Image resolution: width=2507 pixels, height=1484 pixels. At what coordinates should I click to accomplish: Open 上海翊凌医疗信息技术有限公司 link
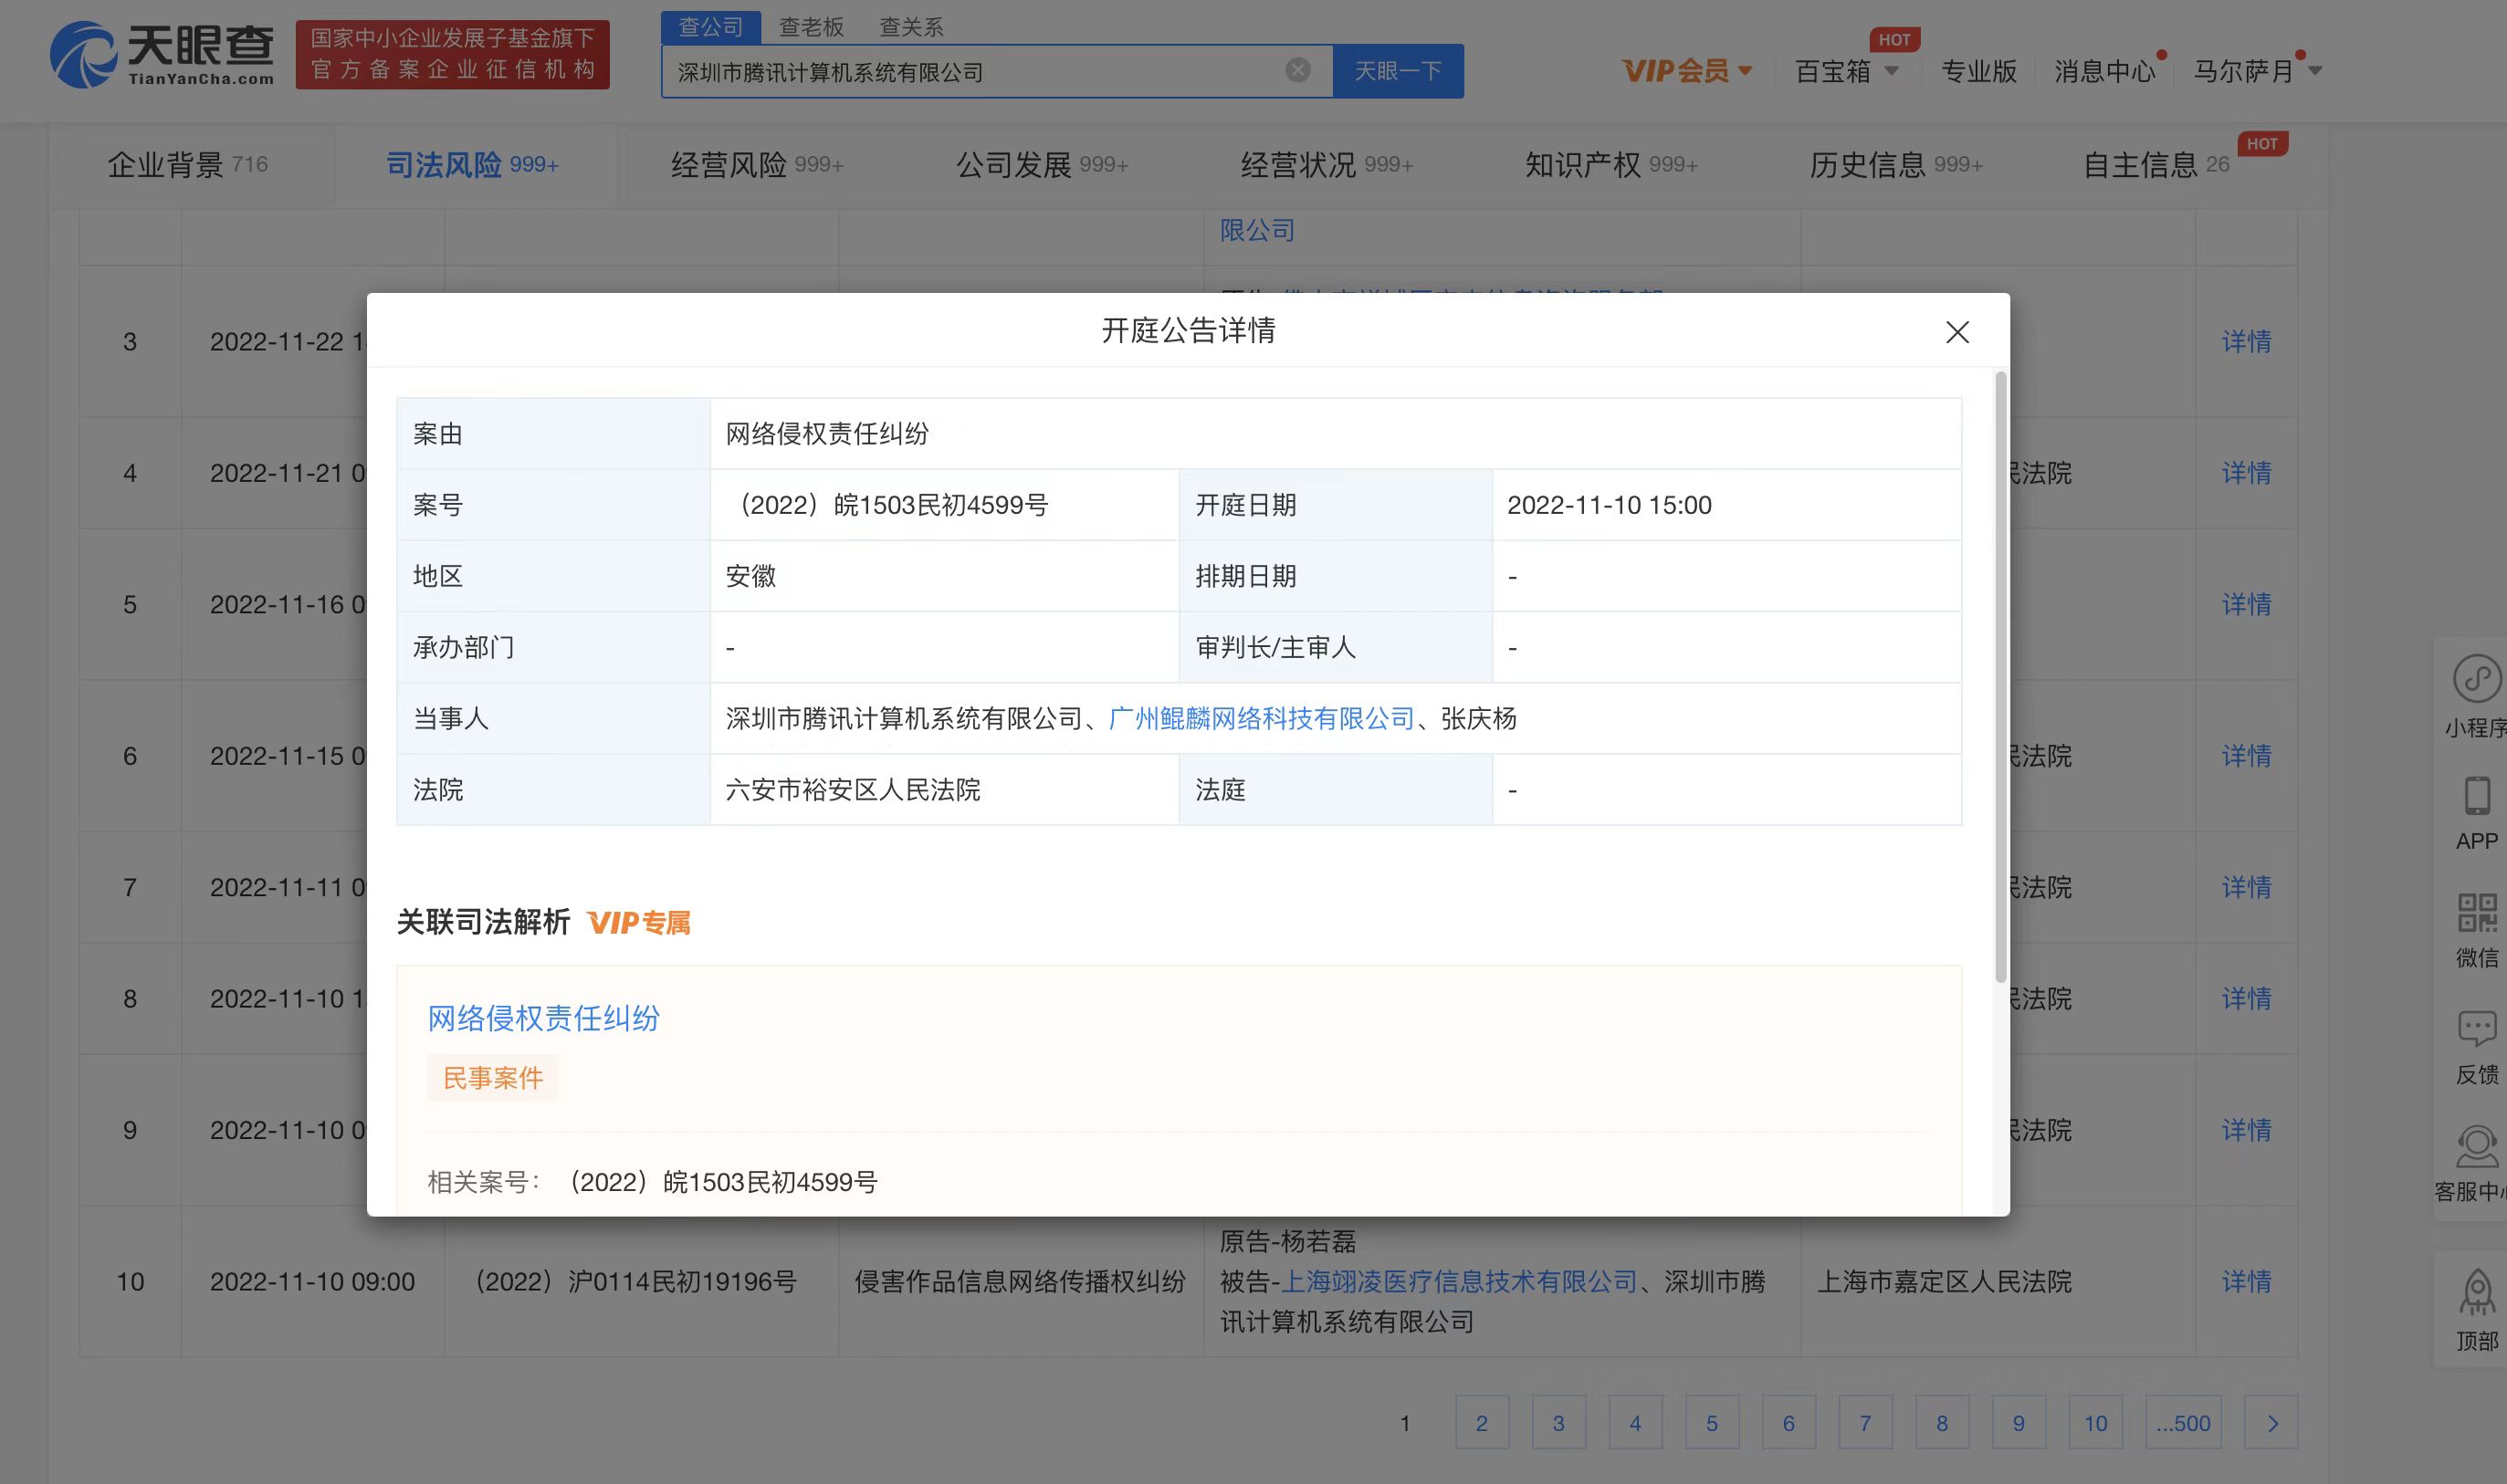[x=1459, y=1281]
